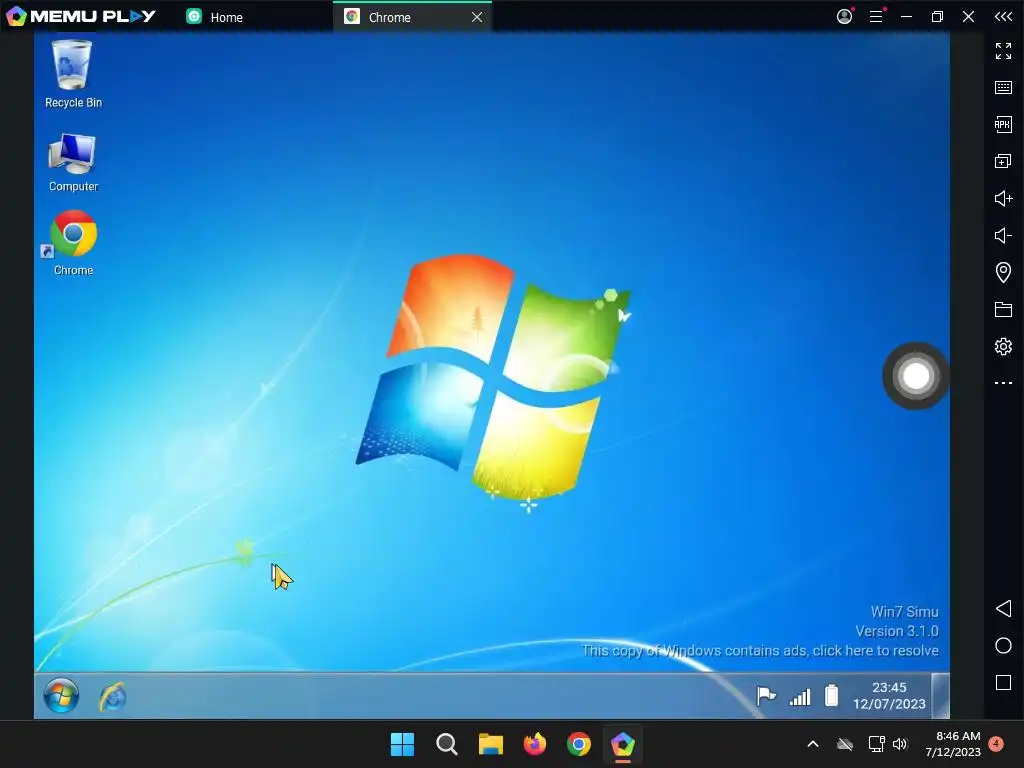Select the MEmu Play taskbar icon
Screen dimensions: 1024x768
coord(622,744)
